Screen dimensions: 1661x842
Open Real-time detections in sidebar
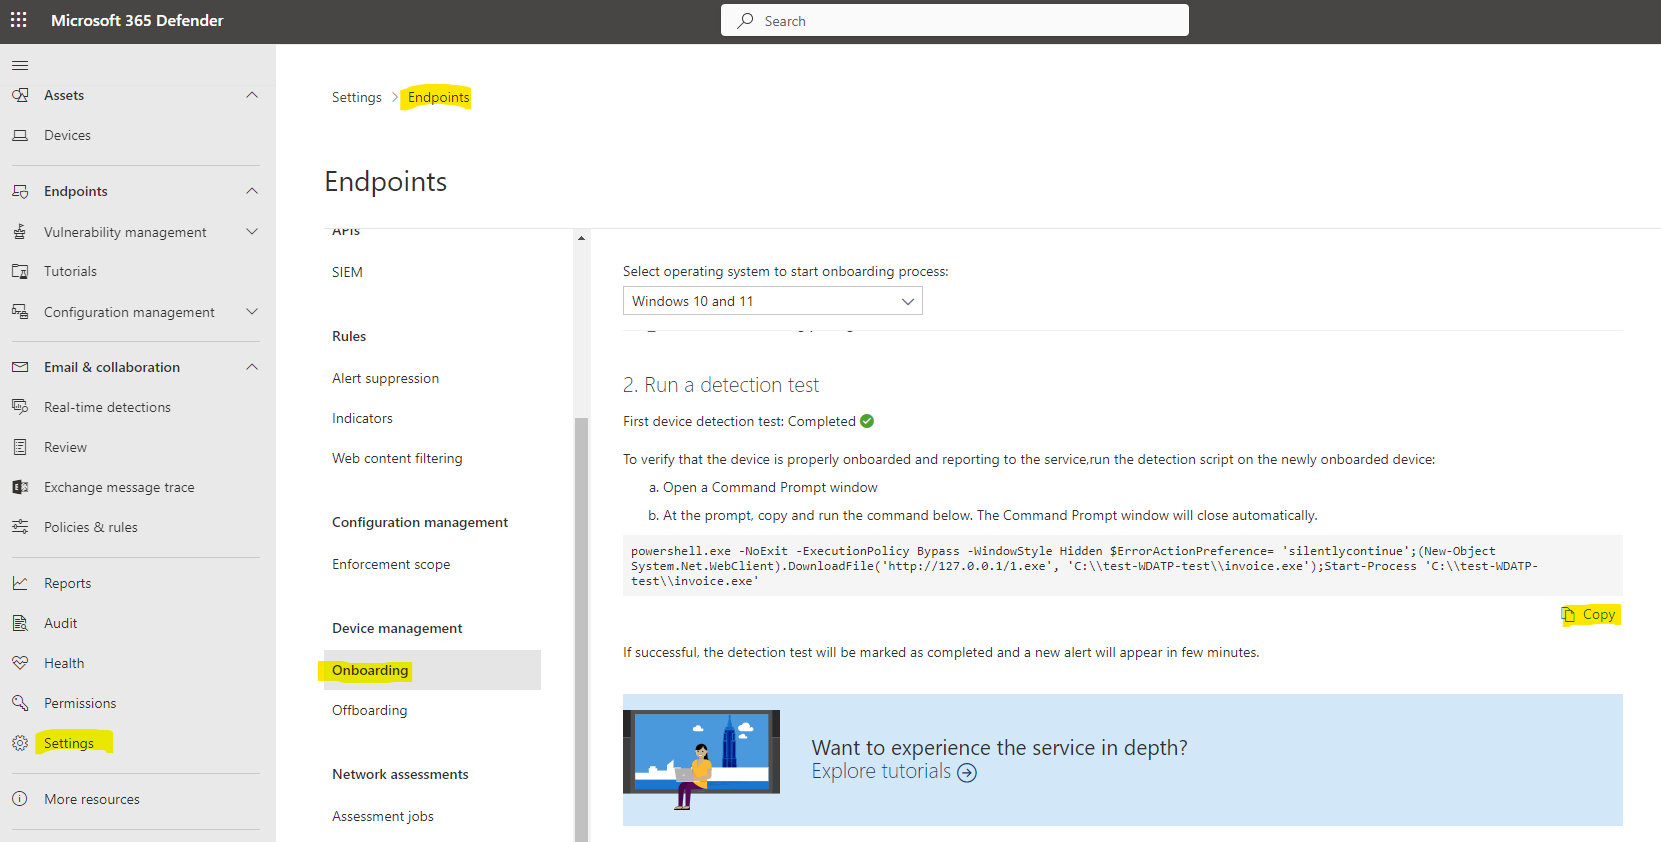click(x=107, y=407)
